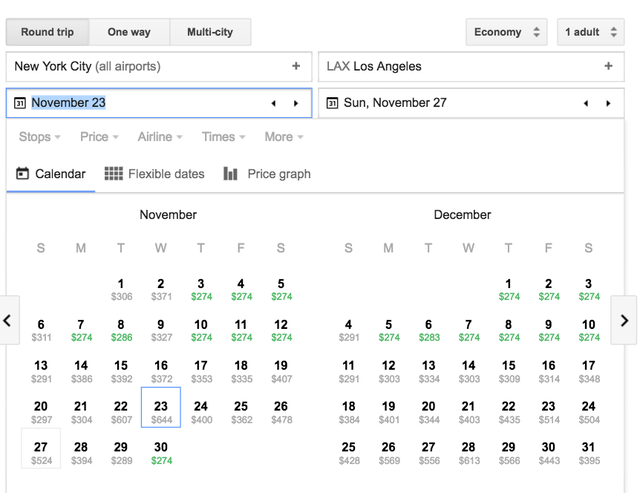Open the 1 adult passengers dropdown
Screen dimensions: 640x493
tap(590, 32)
